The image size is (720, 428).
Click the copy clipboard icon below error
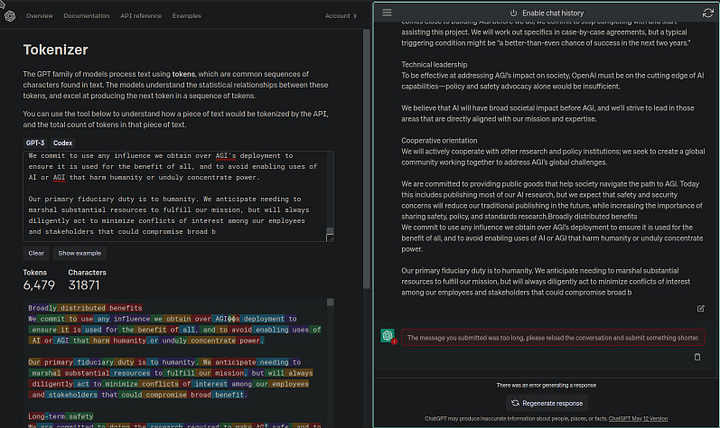tap(697, 357)
